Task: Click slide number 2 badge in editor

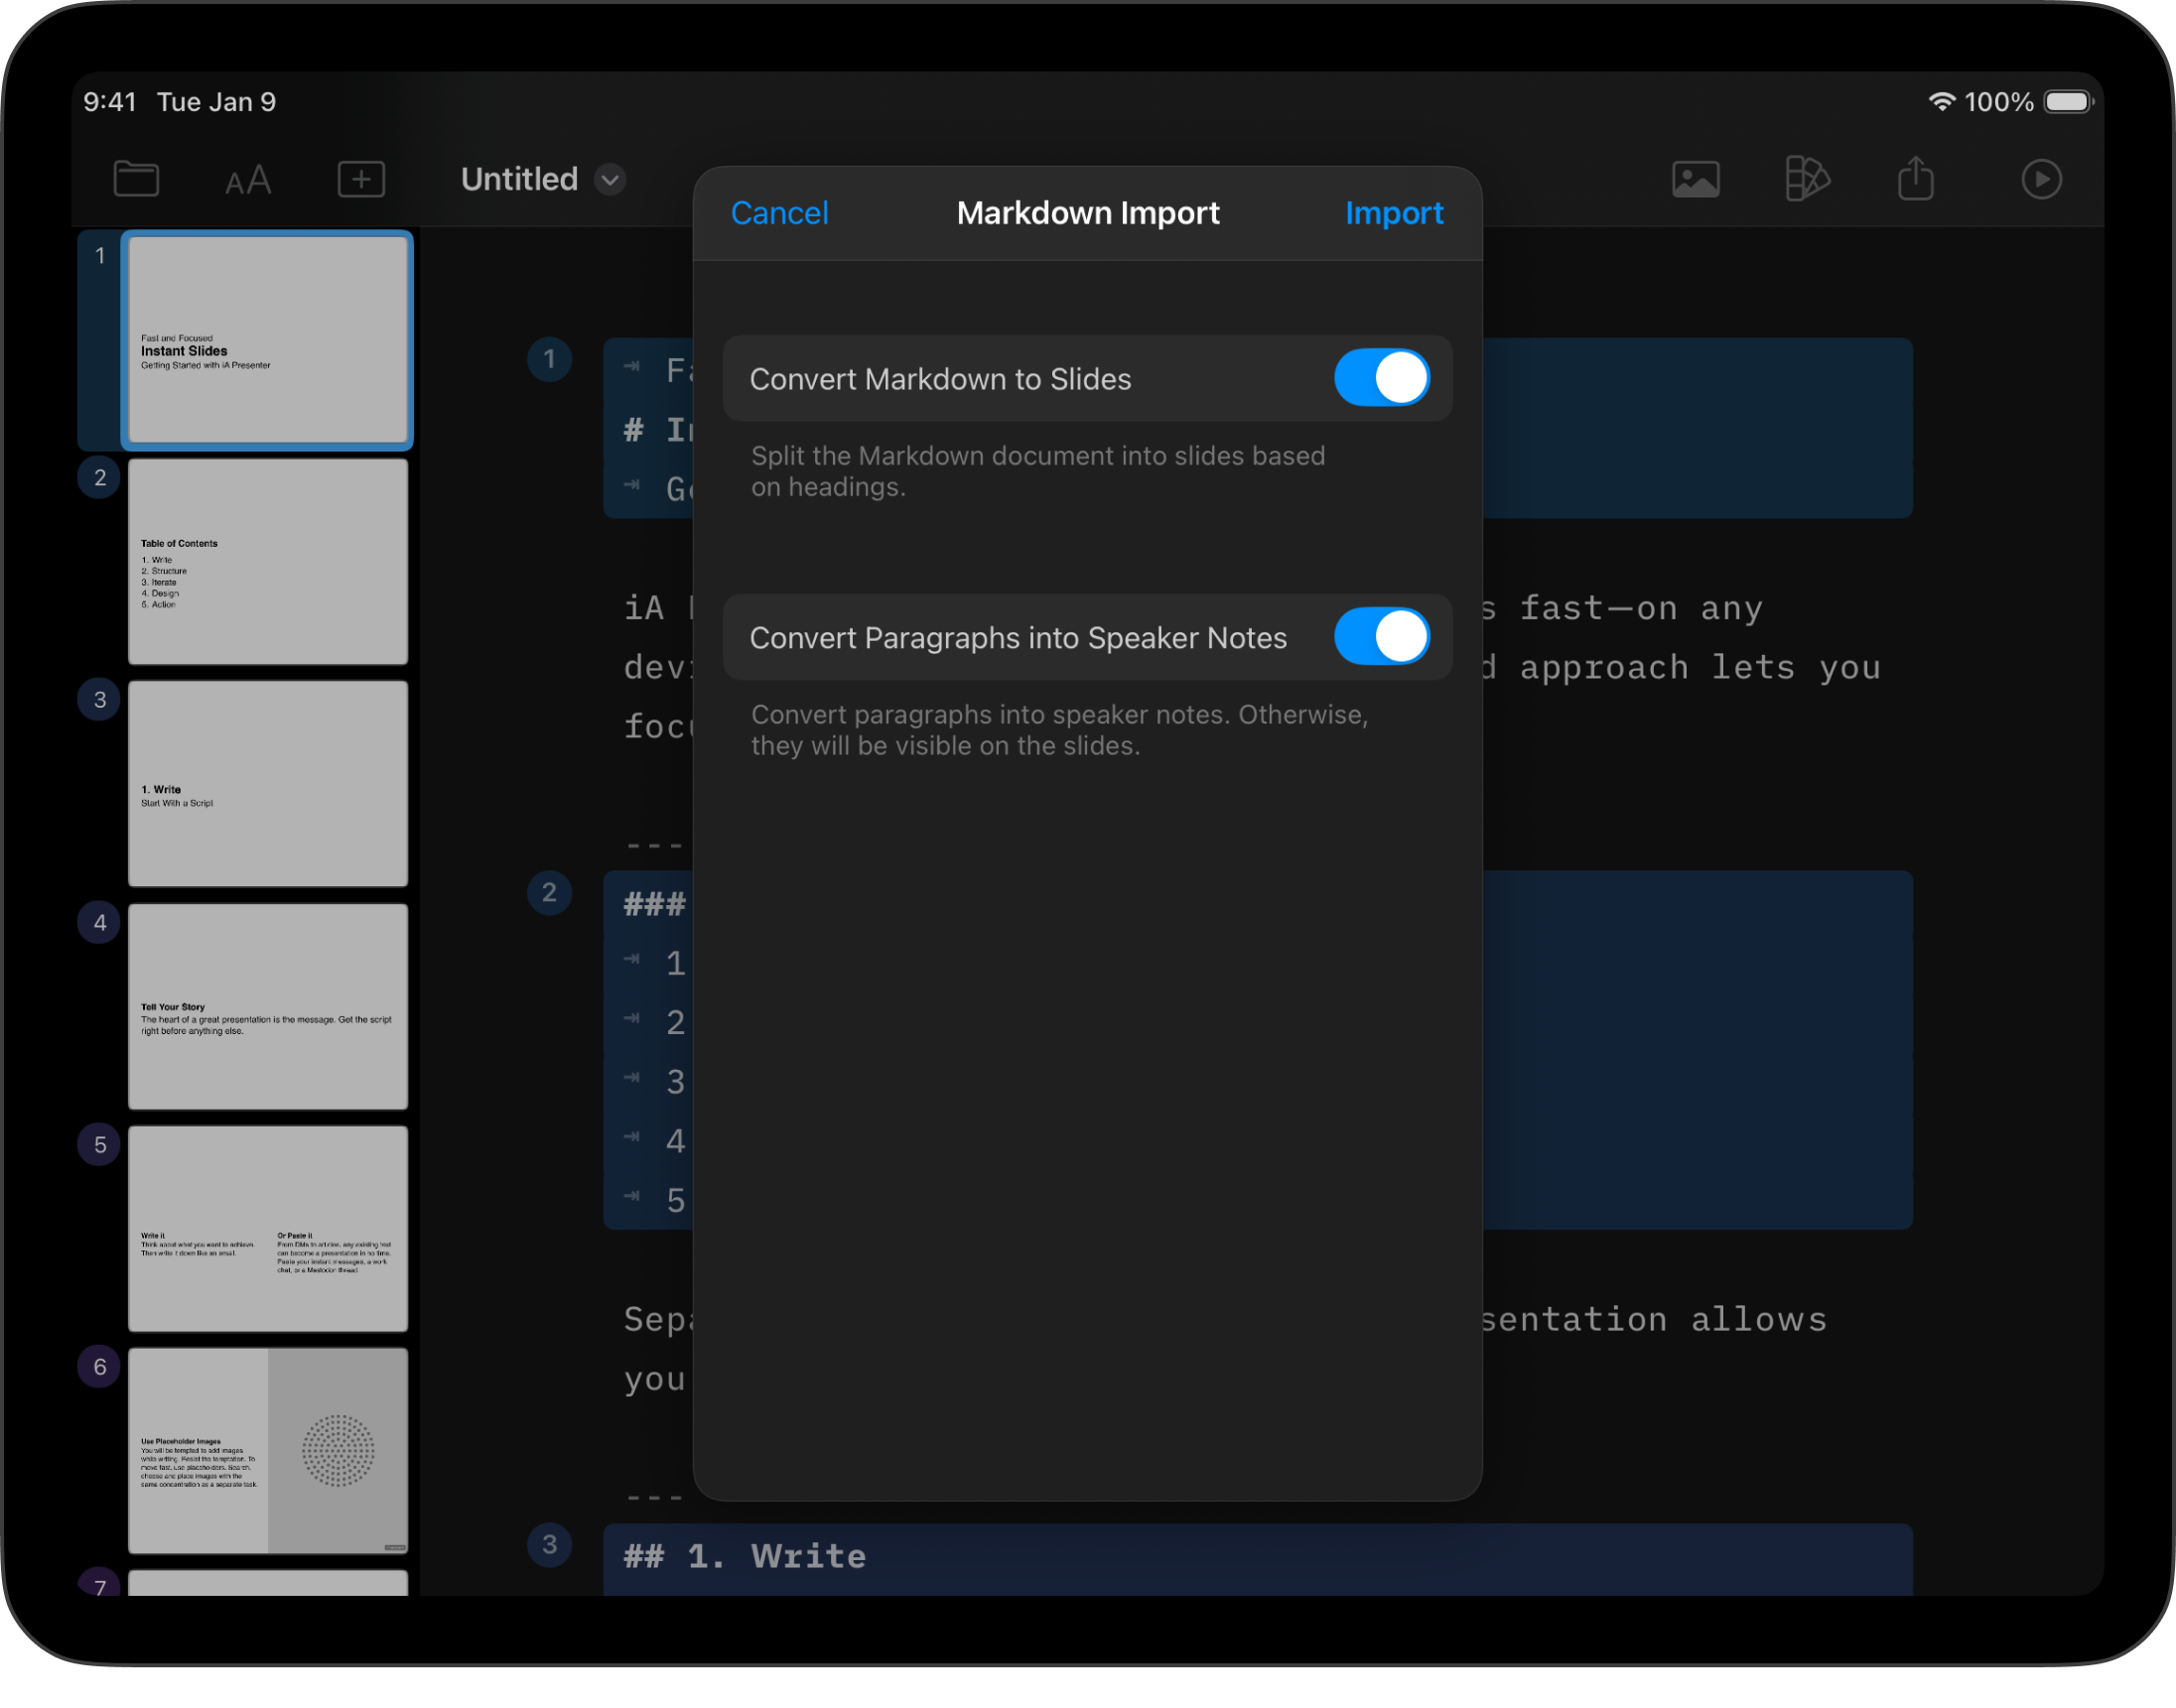Action: pos(549,892)
